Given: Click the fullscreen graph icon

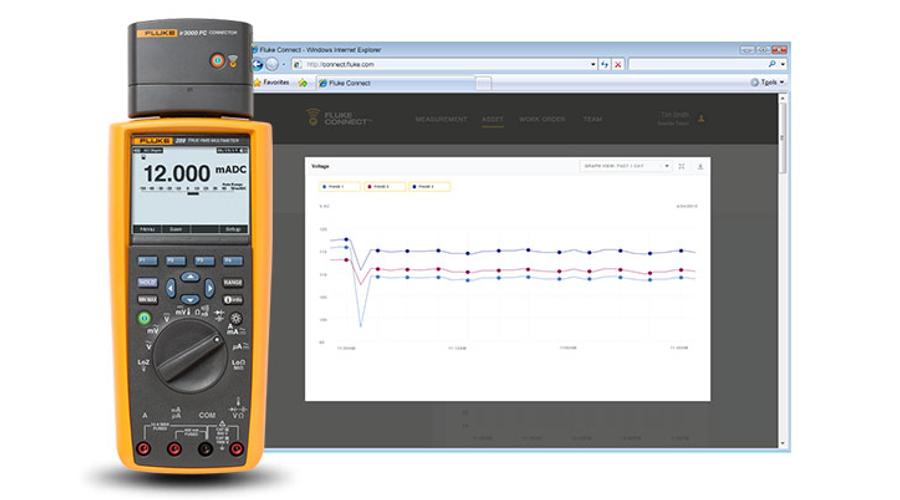Looking at the screenshot, I should 681,166.
